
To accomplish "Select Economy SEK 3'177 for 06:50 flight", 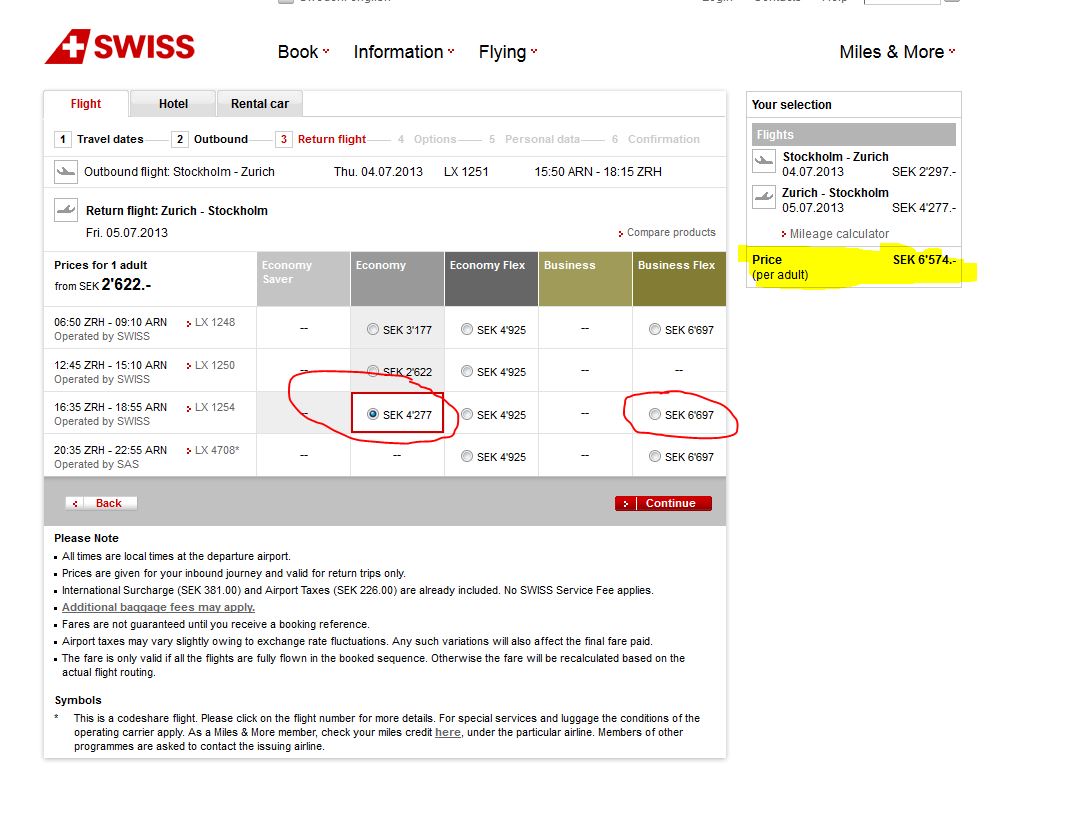I will pos(373,329).
